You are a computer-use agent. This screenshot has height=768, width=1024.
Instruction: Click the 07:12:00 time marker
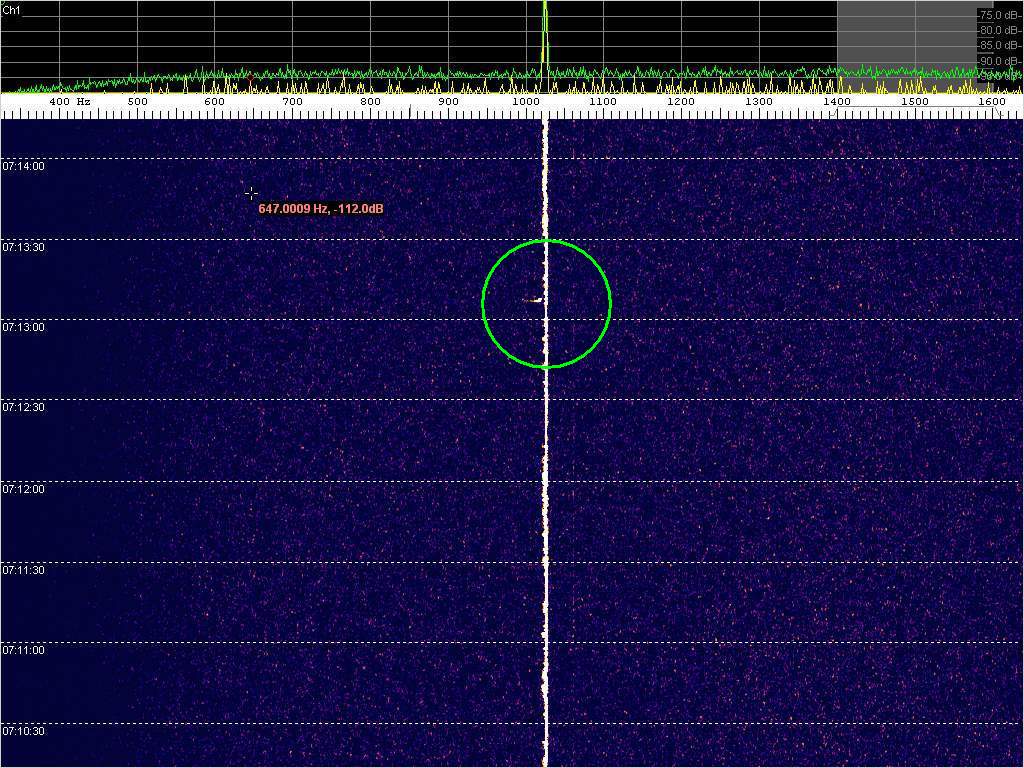(x=23, y=489)
